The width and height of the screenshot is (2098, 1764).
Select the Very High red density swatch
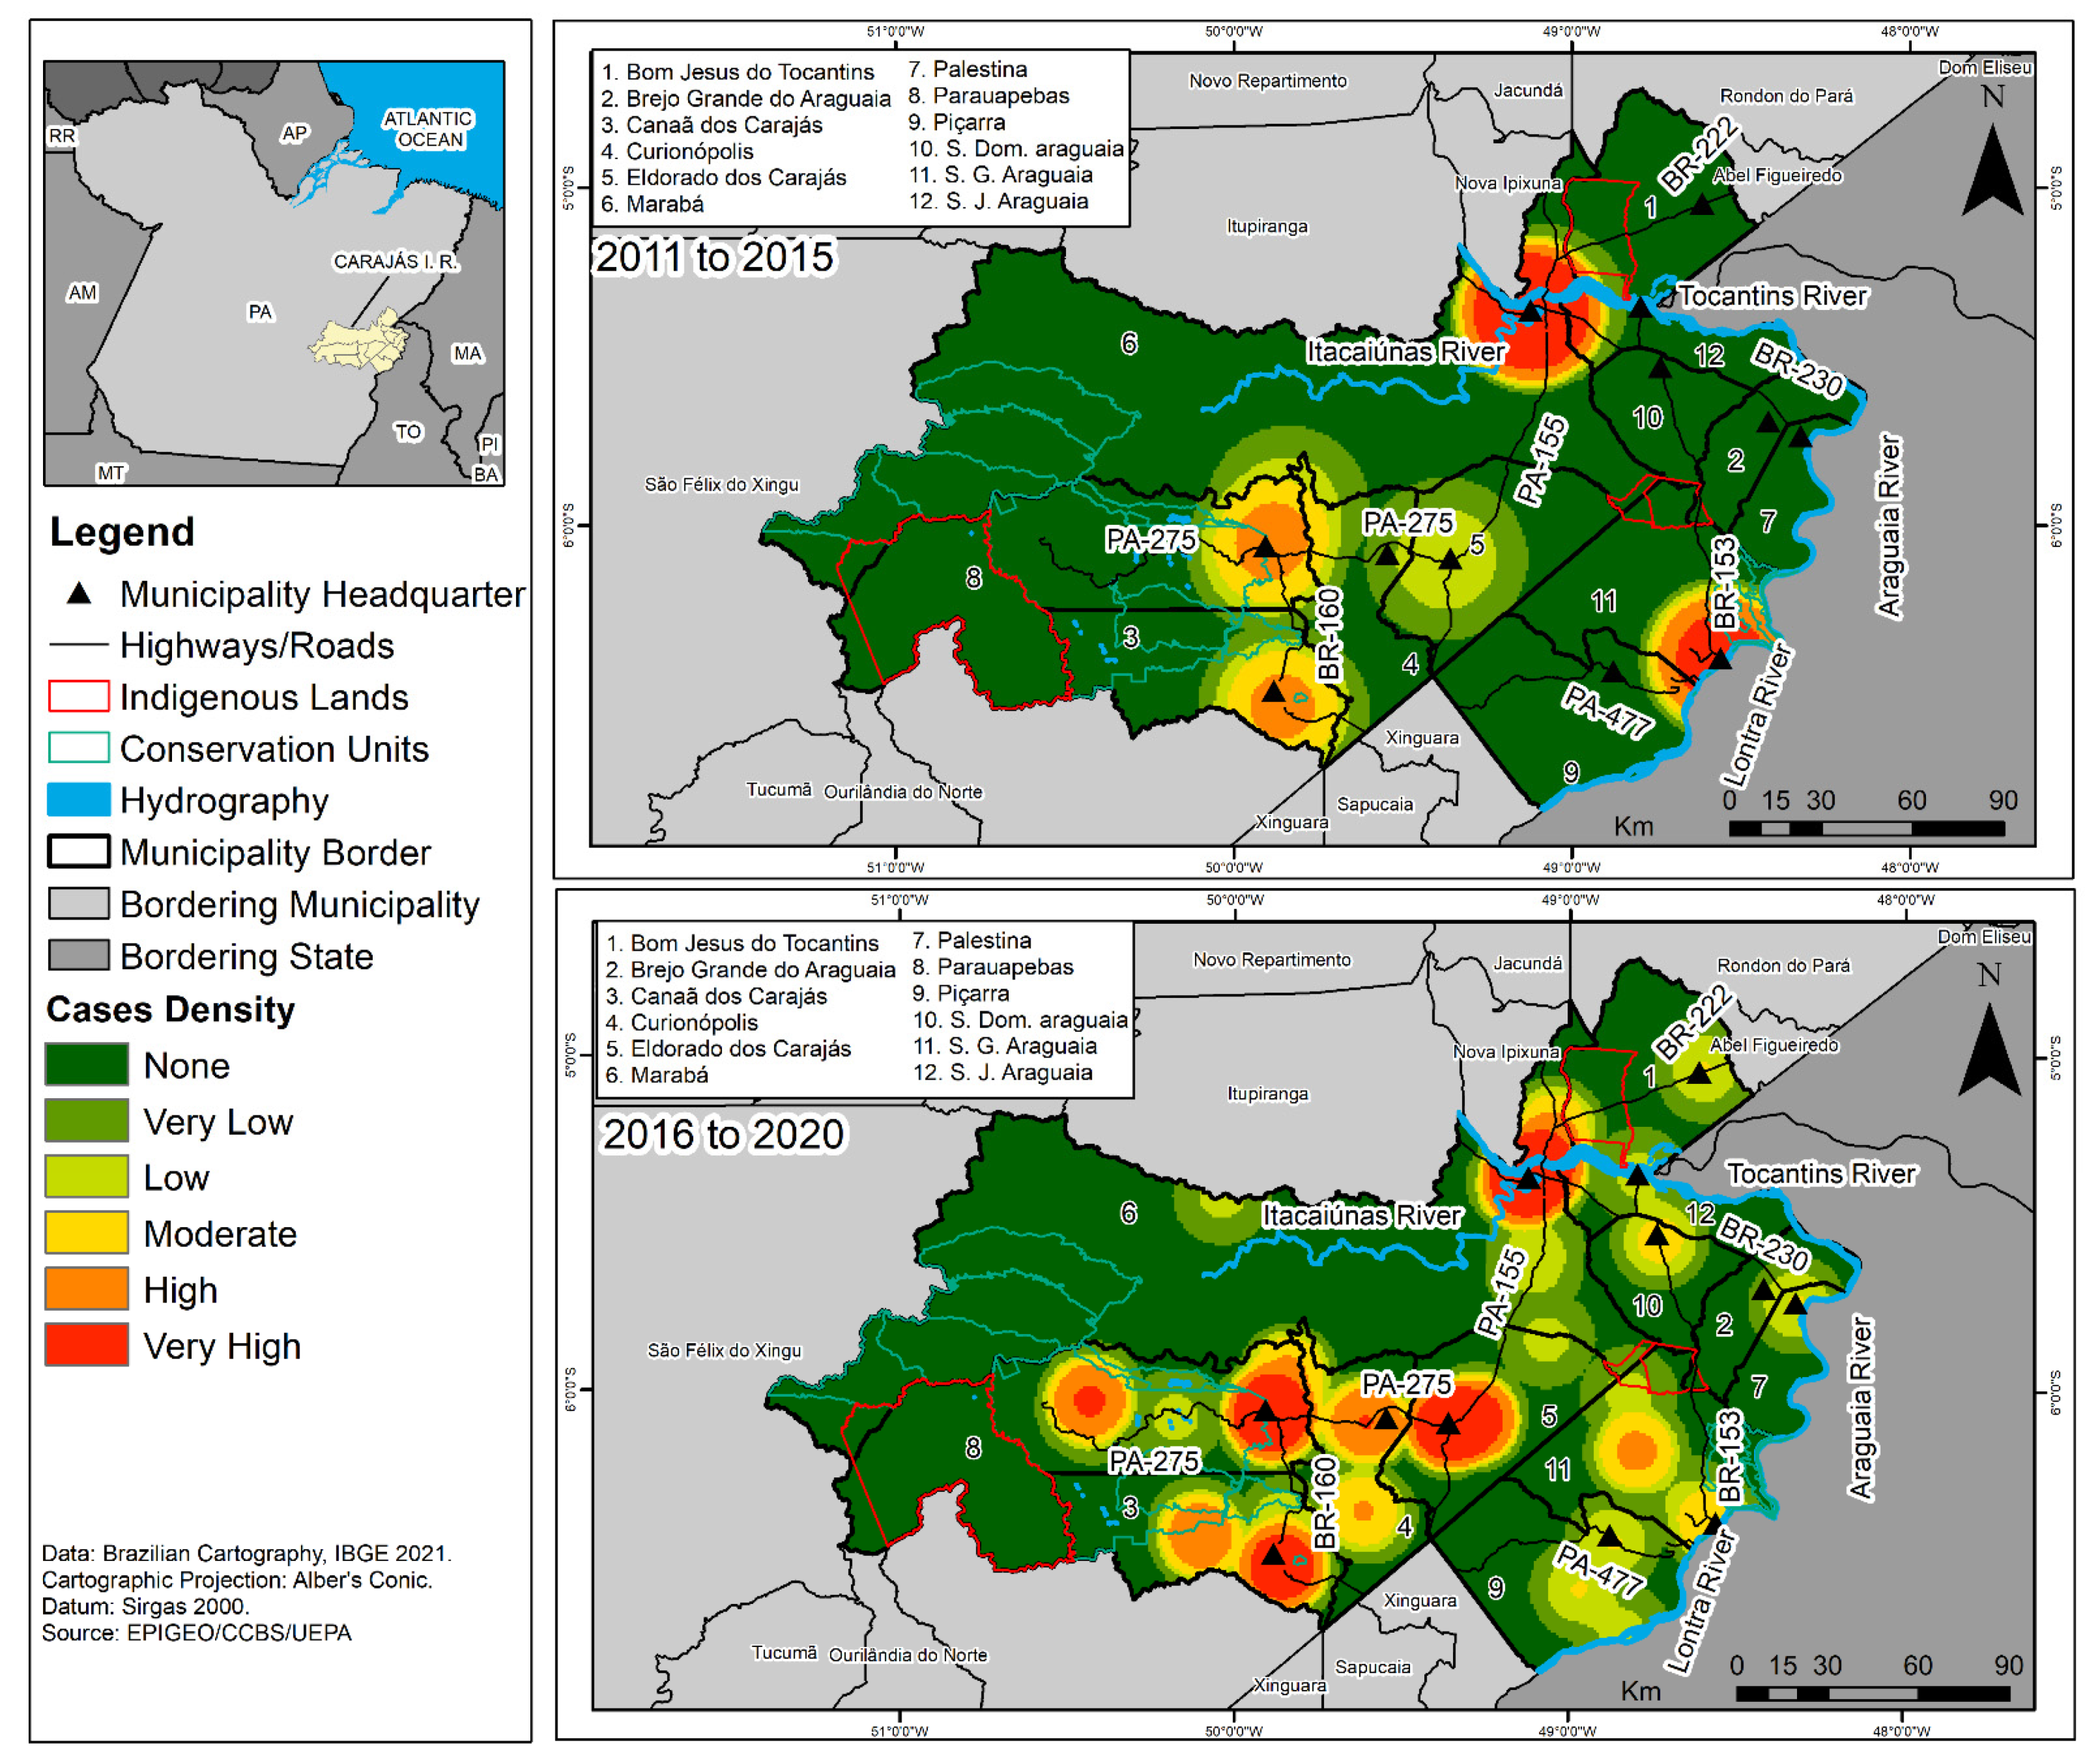tap(87, 1344)
